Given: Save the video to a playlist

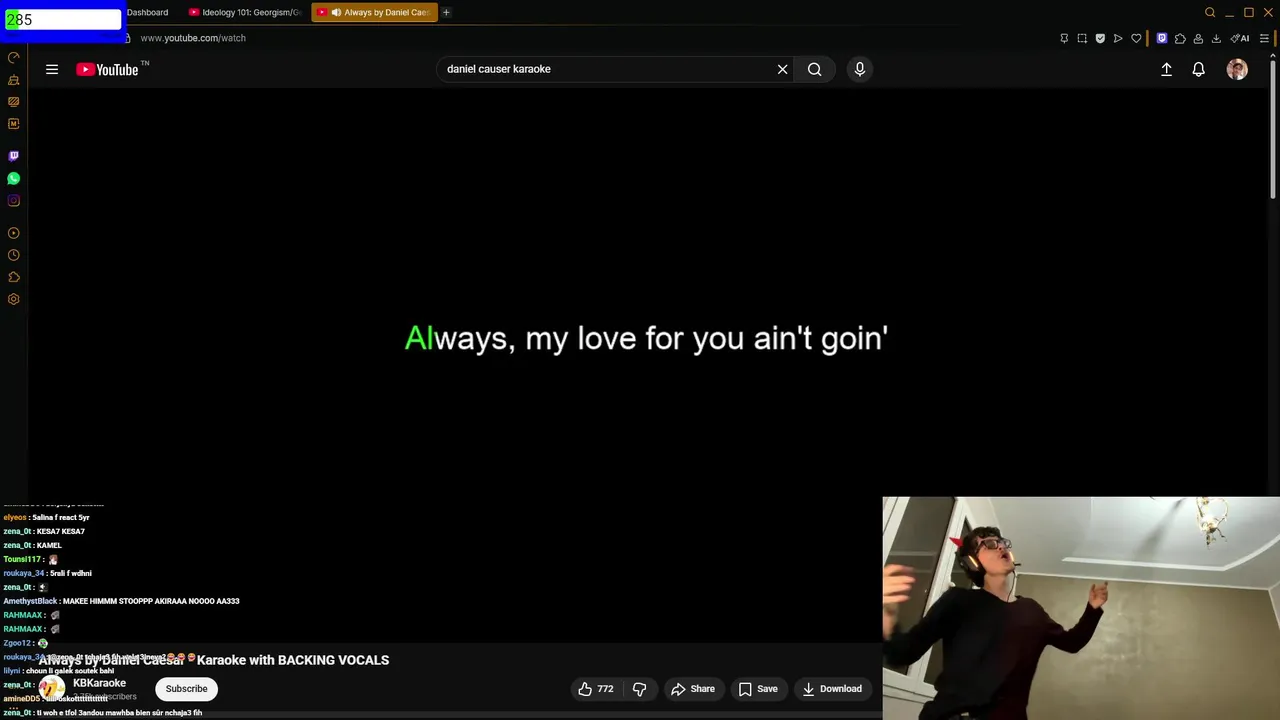Looking at the screenshot, I should (x=758, y=689).
